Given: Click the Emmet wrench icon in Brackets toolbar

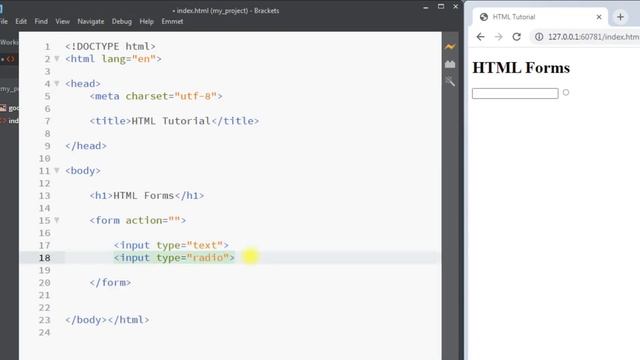Looking at the screenshot, I should (450, 82).
